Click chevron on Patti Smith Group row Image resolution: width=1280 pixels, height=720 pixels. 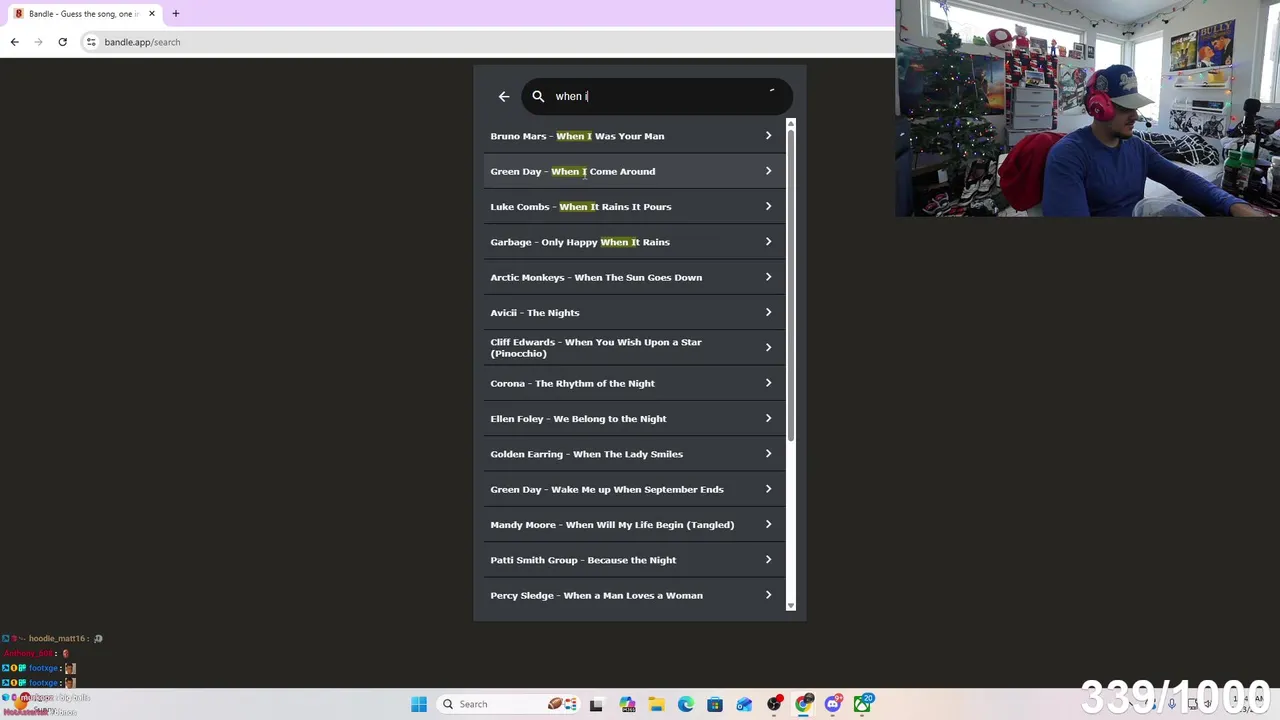768,560
